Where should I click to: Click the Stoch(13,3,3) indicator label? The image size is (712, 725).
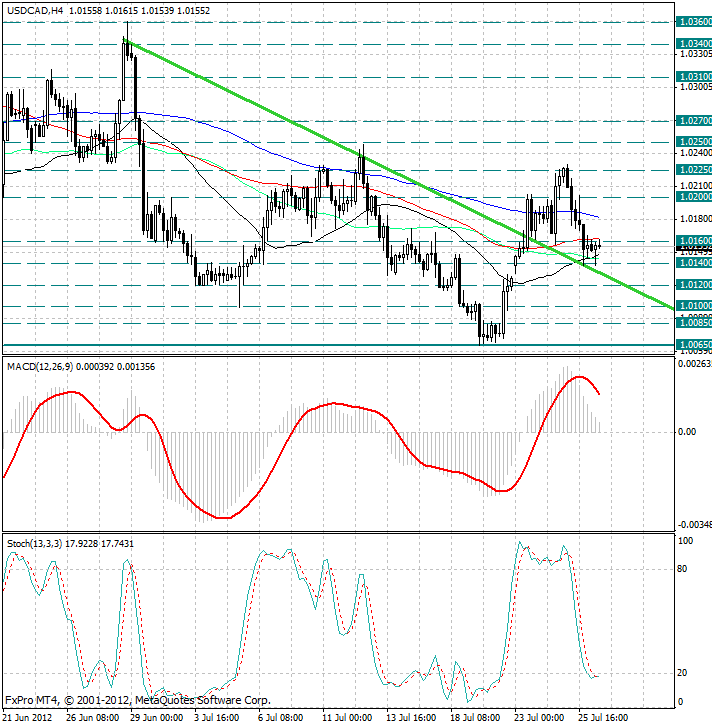pos(36,543)
